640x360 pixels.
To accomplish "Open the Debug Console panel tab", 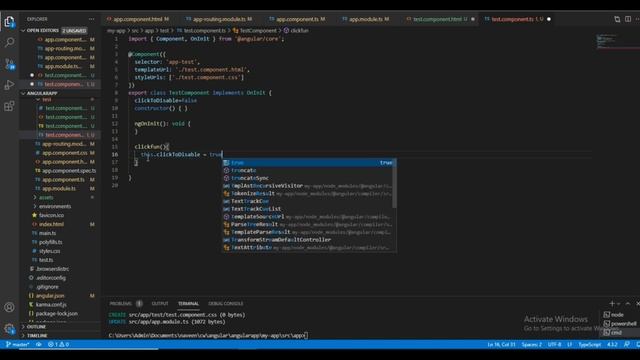I will click(x=225, y=304).
